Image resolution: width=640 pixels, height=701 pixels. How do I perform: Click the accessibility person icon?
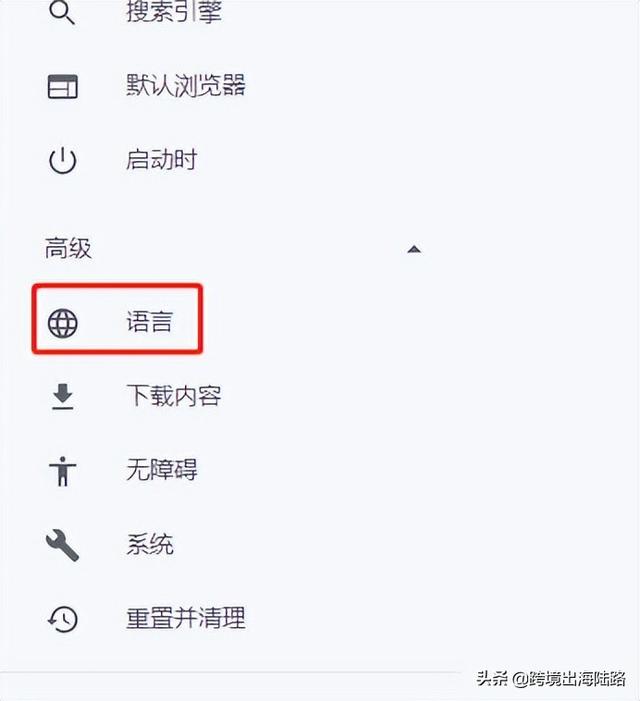tap(63, 471)
